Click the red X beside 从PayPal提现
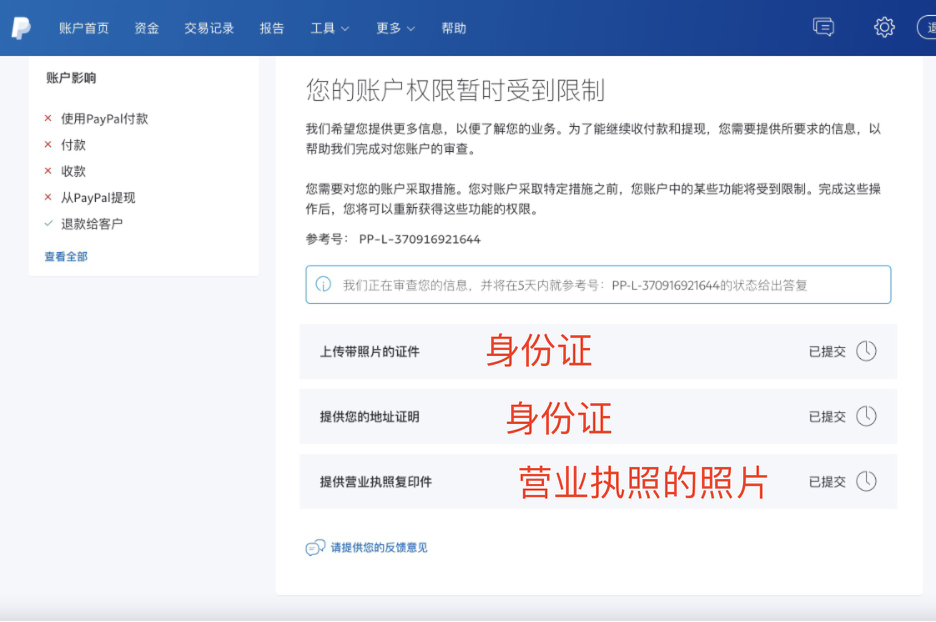 pos(48,197)
